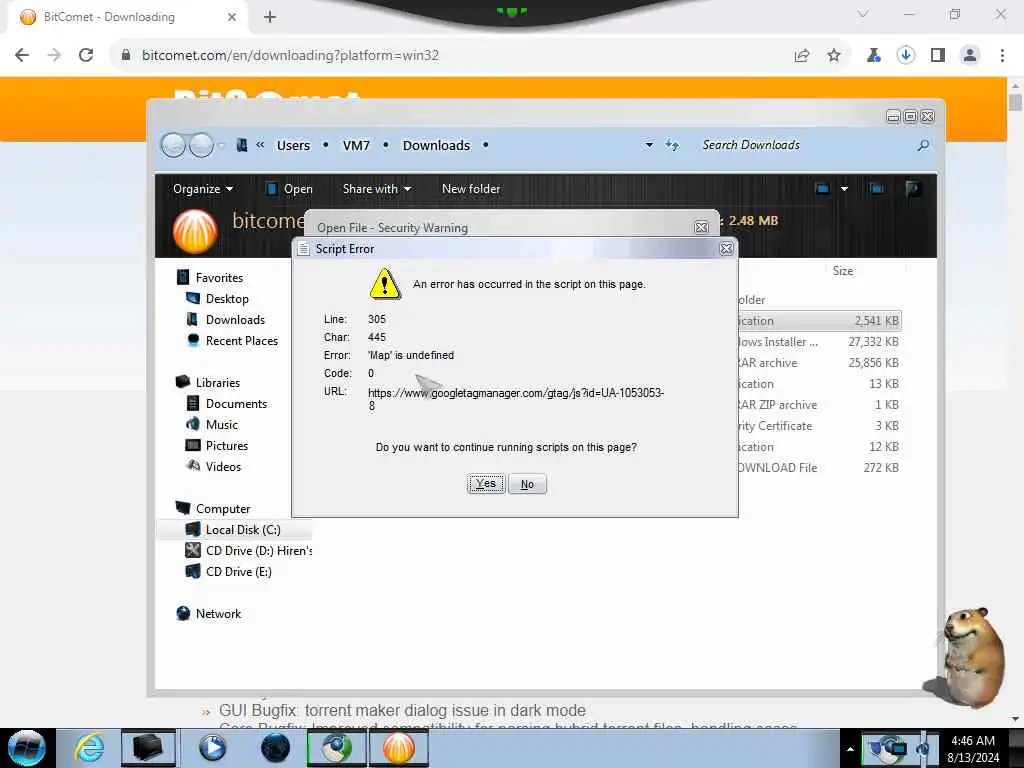1024x768 pixels.
Task: Click VM7 in the address breadcrumb
Action: [356, 145]
